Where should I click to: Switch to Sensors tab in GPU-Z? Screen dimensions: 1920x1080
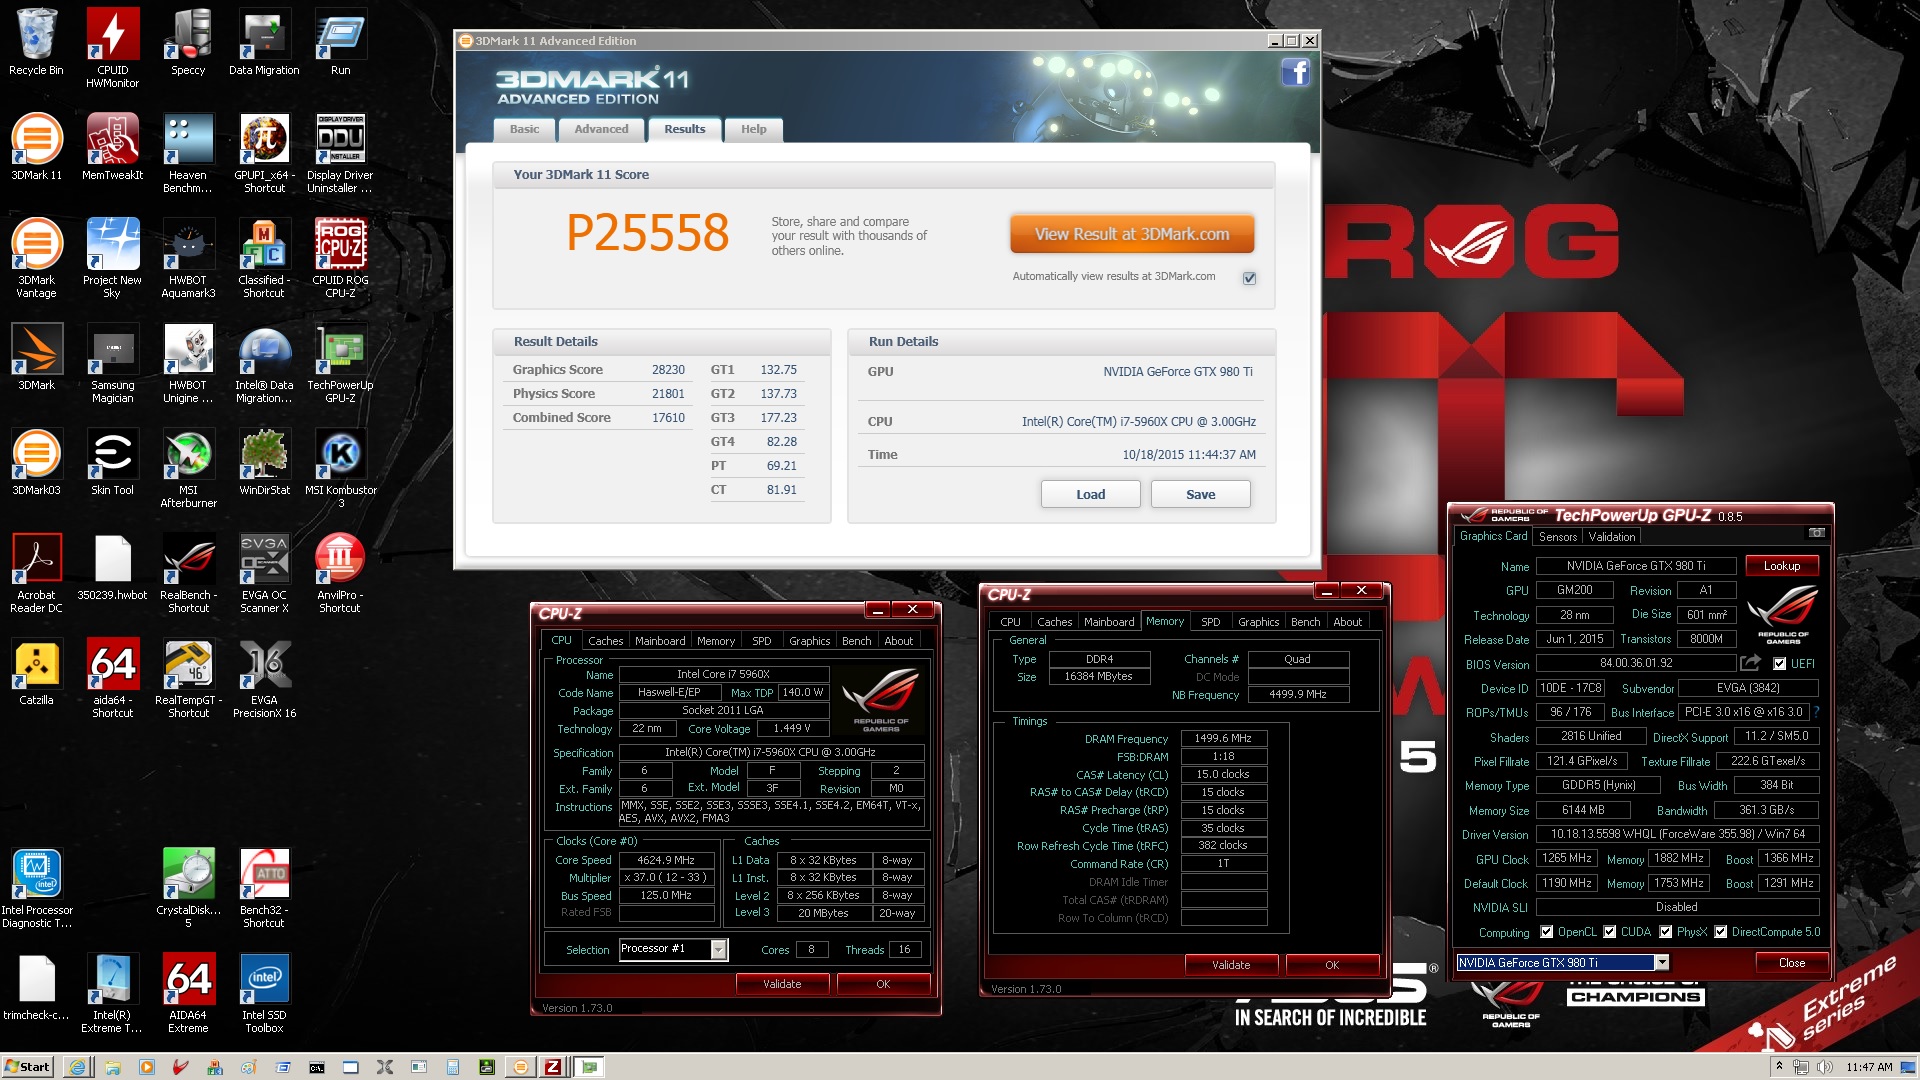pos(1557,537)
